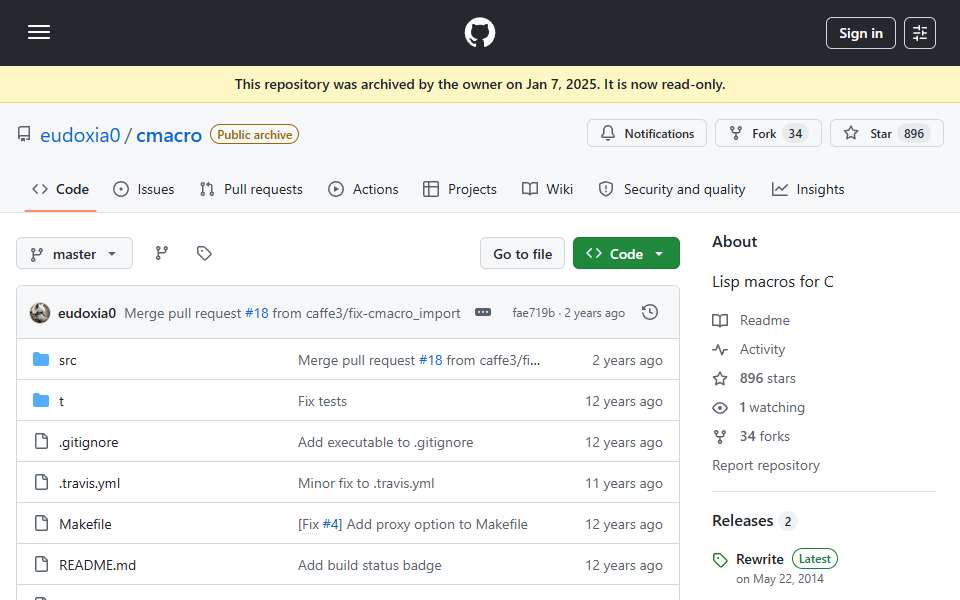This screenshot has height=600, width=960.
Task: Open the .gitignore file
Action: [x=88, y=442]
